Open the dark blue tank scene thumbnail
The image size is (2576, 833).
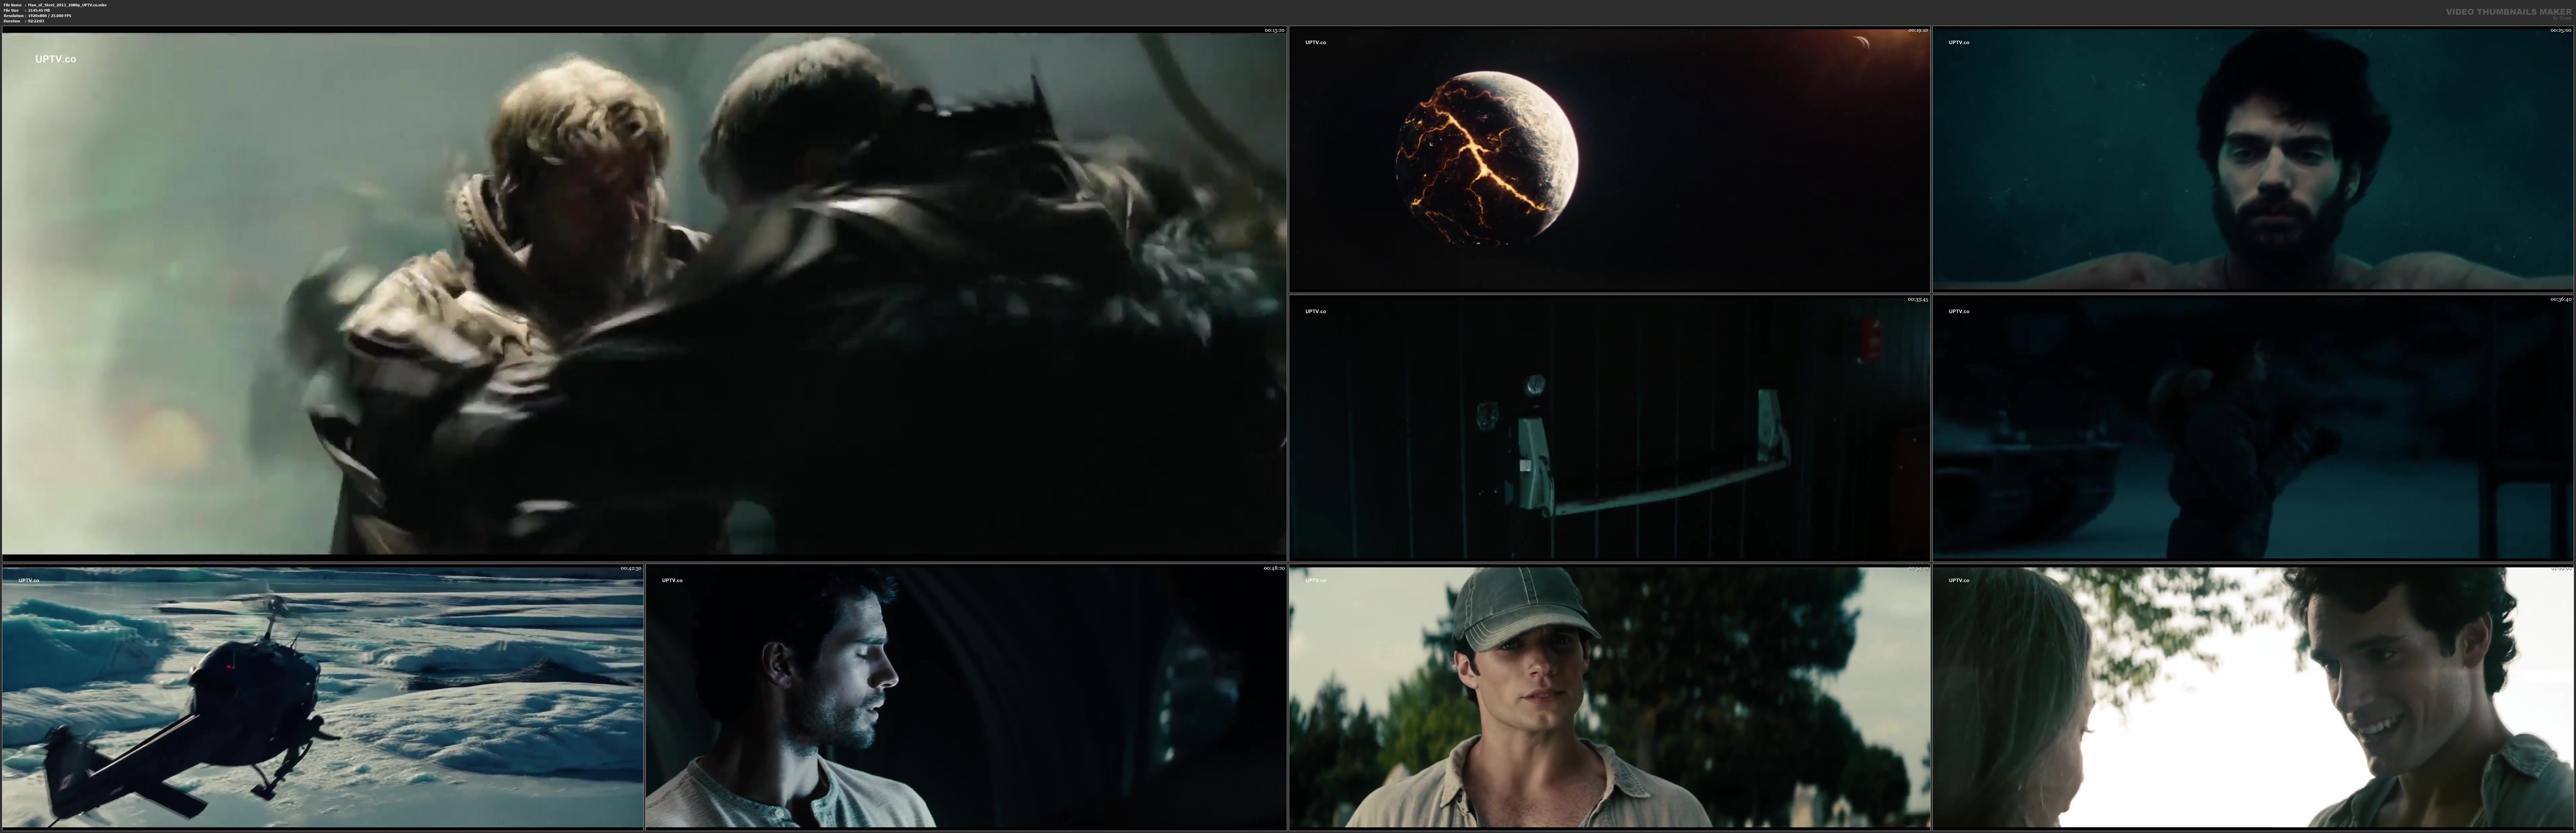(2253, 428)
